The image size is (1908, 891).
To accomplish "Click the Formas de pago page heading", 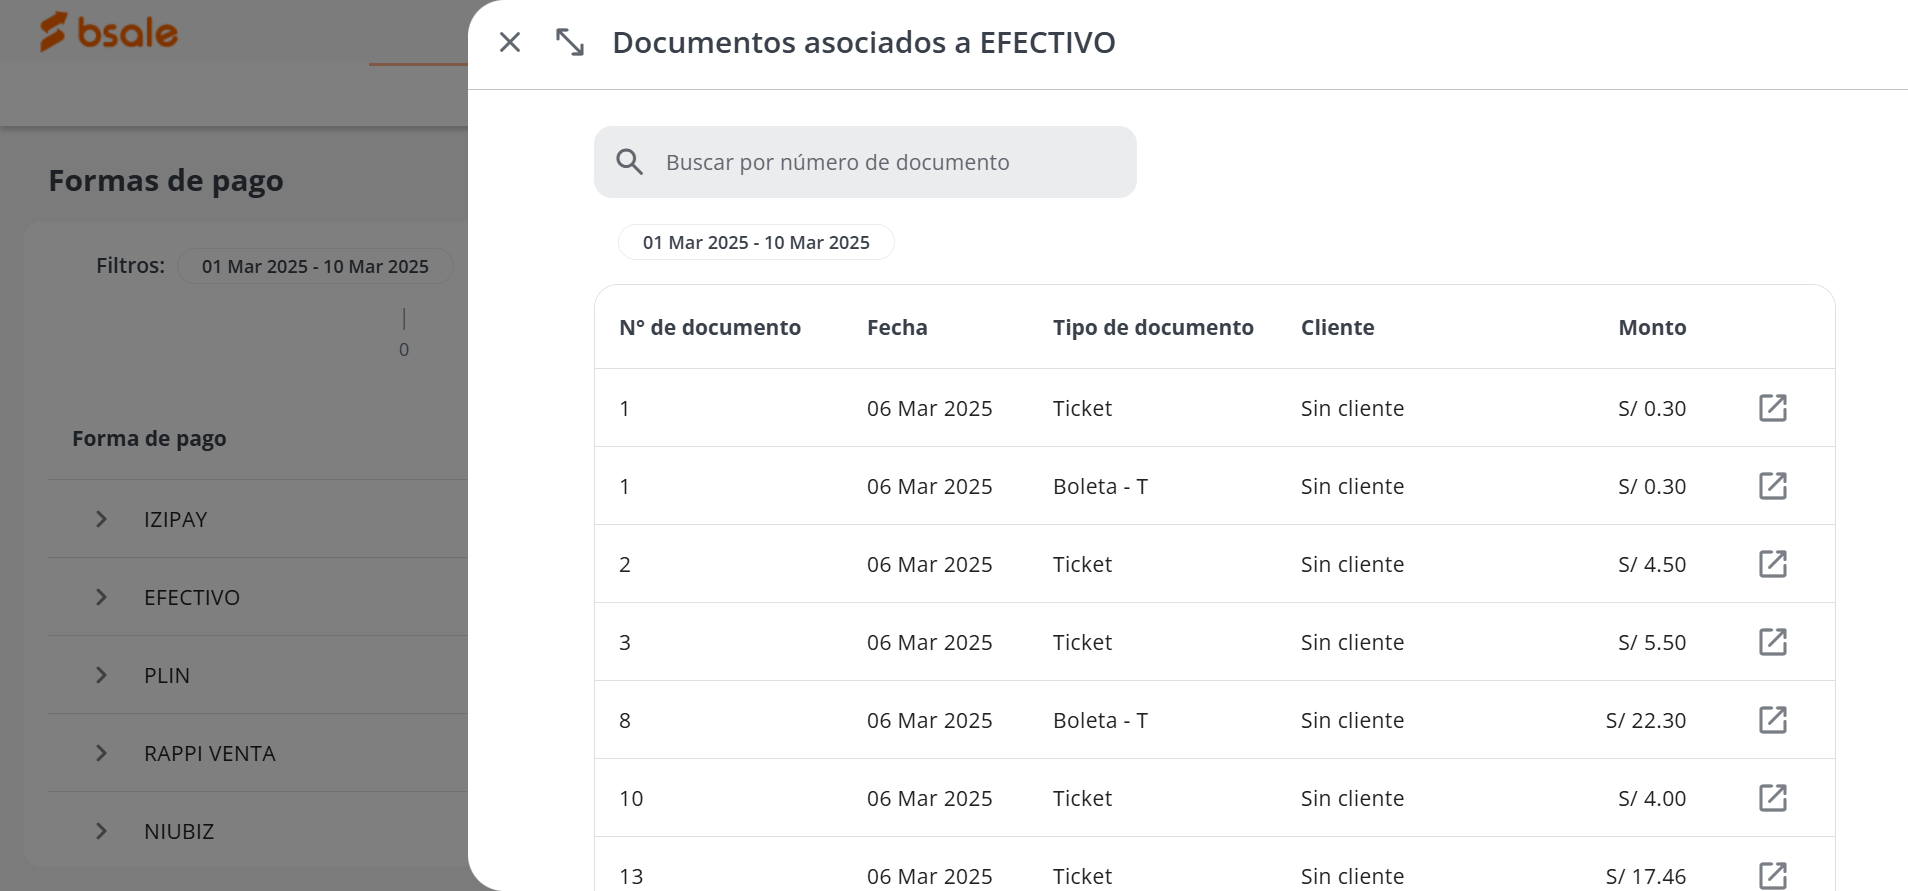I will (166, 181).
